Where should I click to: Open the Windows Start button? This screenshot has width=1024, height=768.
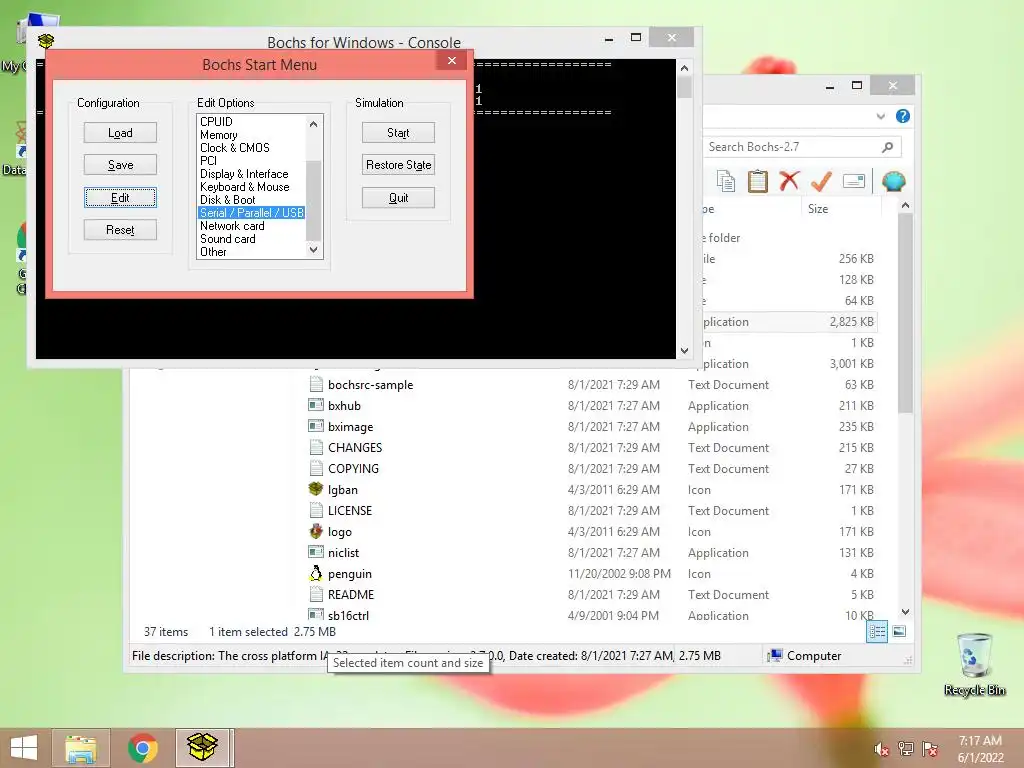[24, 748]
